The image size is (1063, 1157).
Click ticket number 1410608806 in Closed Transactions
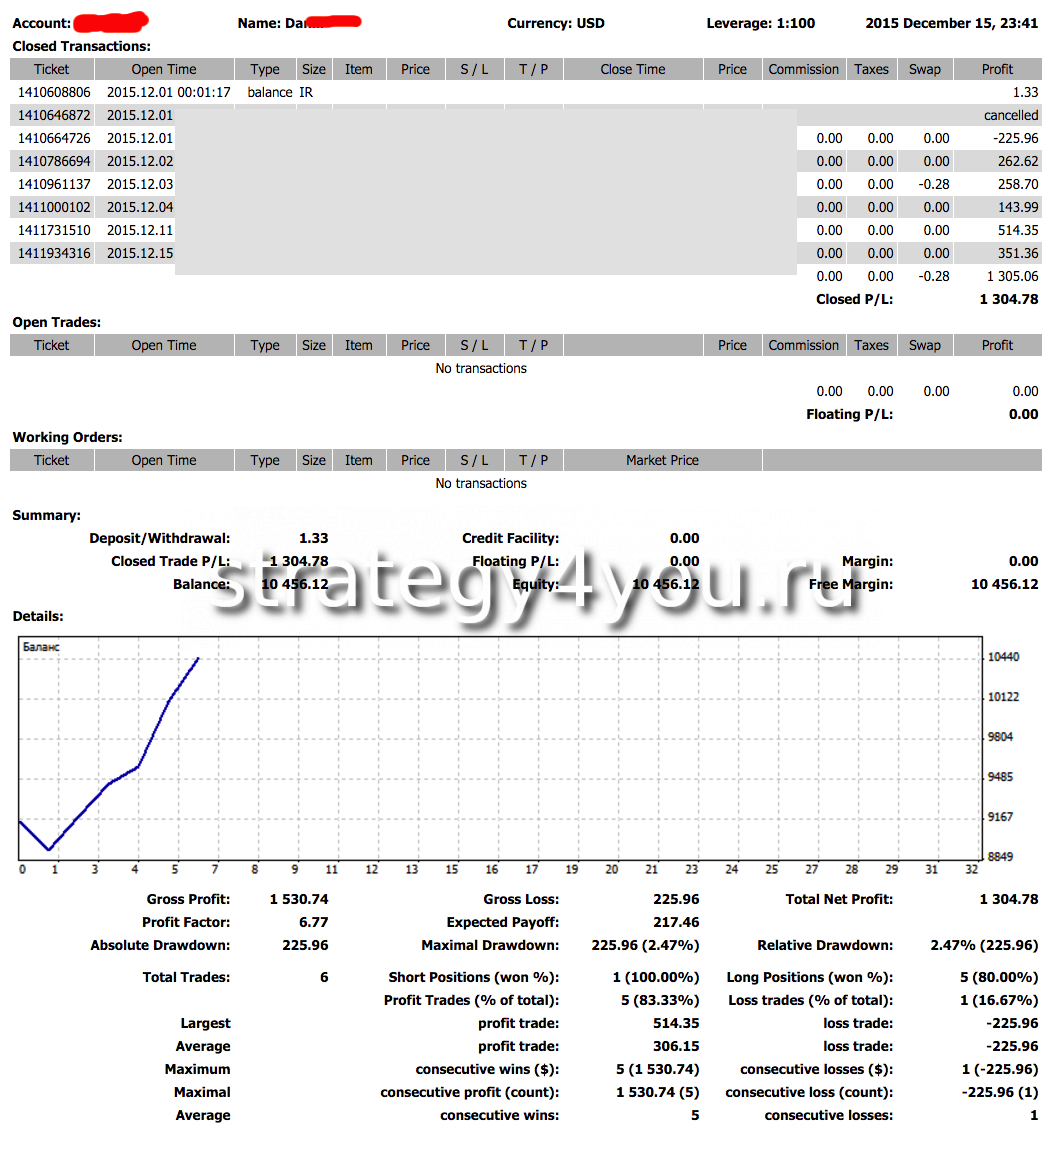coord(54,92)
